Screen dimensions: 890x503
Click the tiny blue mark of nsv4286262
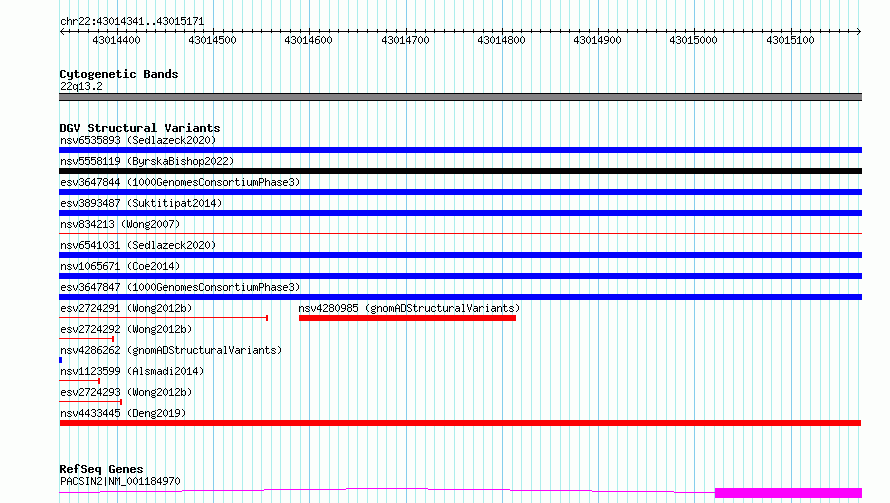[x=61, y=360]
